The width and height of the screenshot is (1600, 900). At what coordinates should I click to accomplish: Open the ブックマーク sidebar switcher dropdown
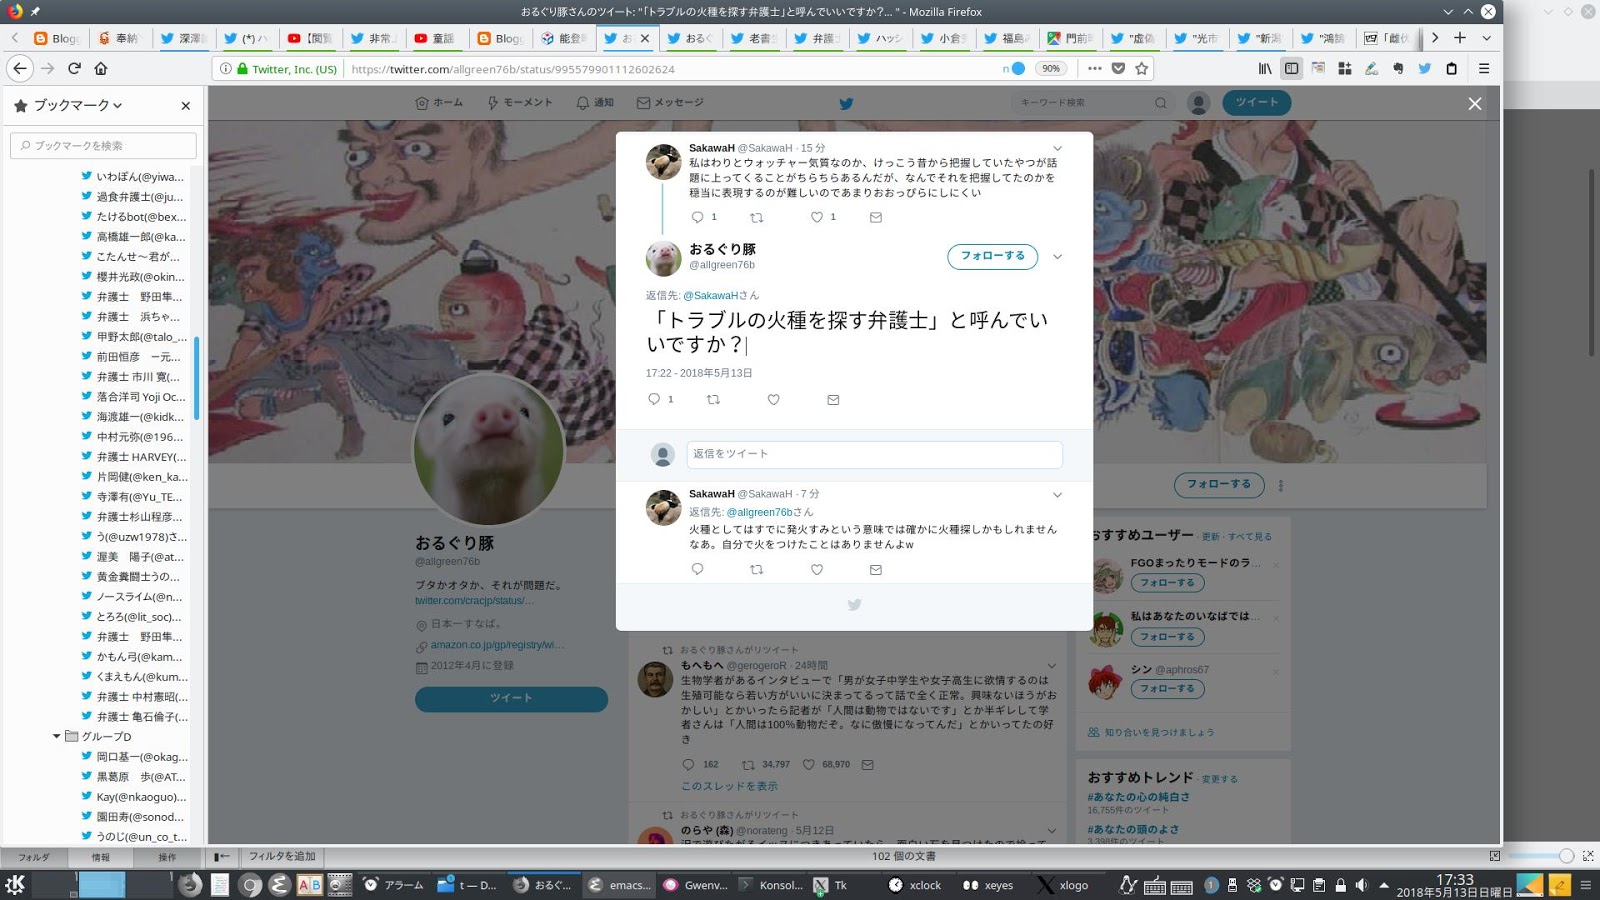click(x=78, y=105)
